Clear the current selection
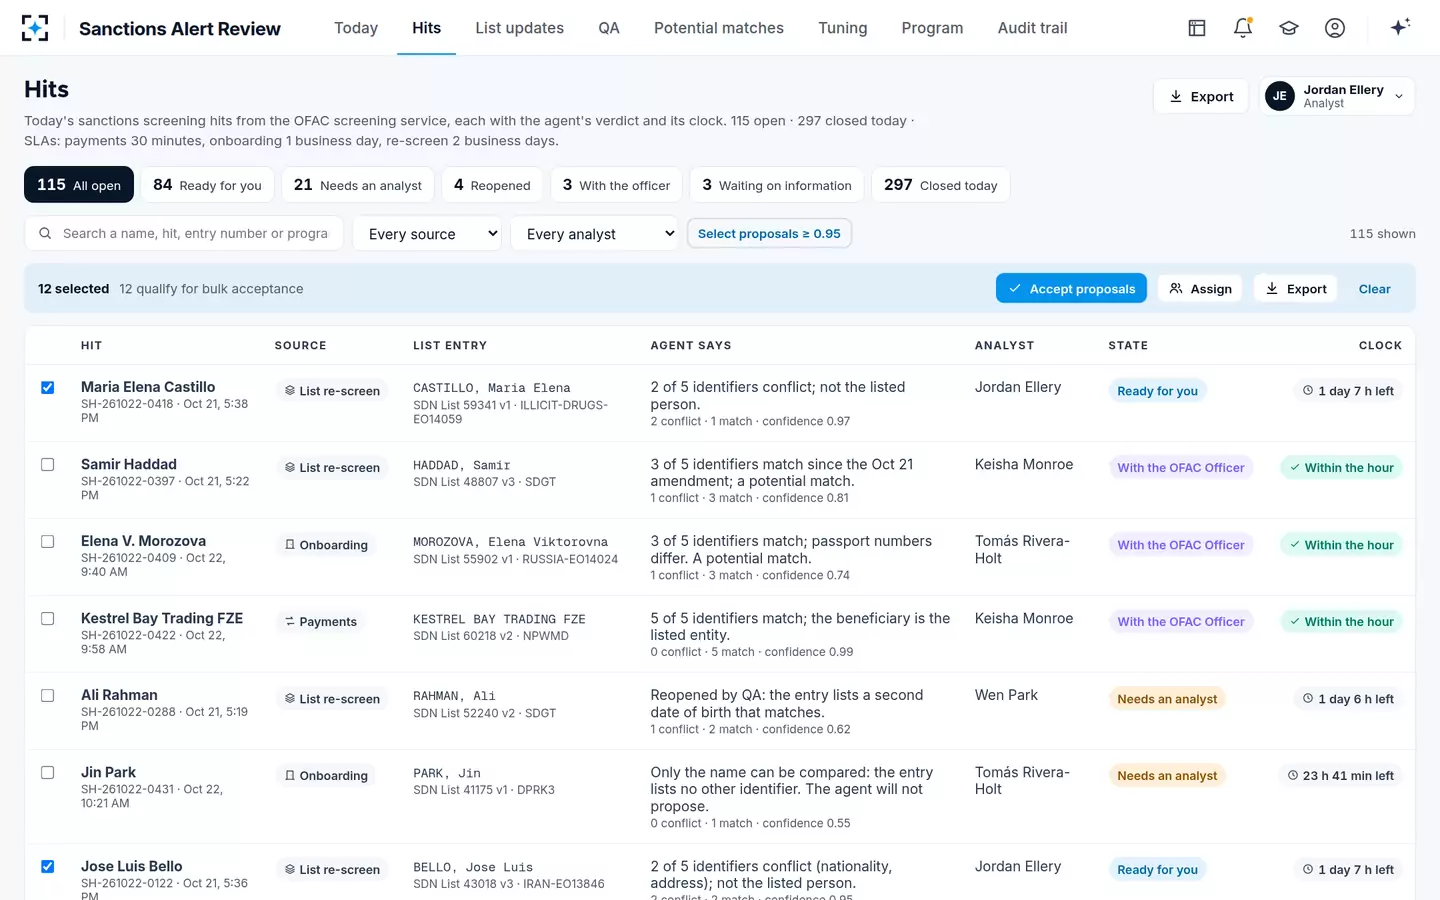Screen dimensions: 1440x900 pyautogui.click(x=1374, y=289)
